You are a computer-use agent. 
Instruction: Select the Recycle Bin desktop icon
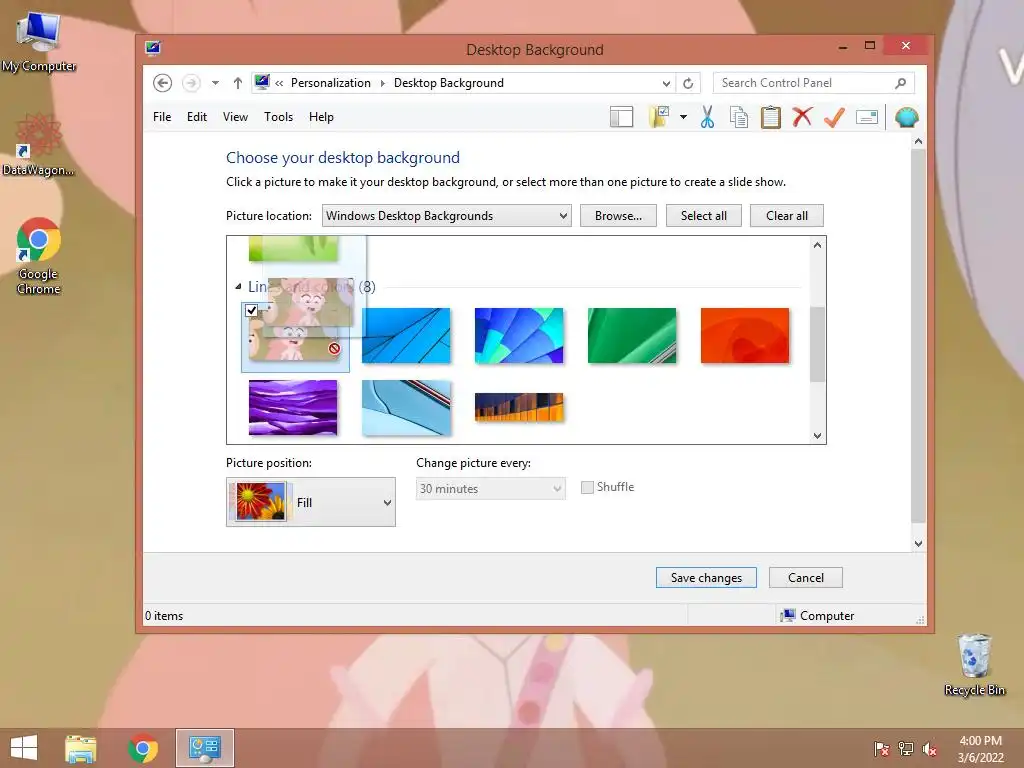pyautogui.click(x=974, y=665)
